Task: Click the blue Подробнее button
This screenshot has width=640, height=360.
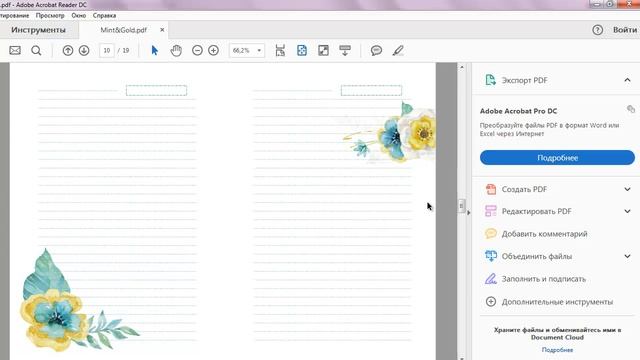Action: [557, 158]
